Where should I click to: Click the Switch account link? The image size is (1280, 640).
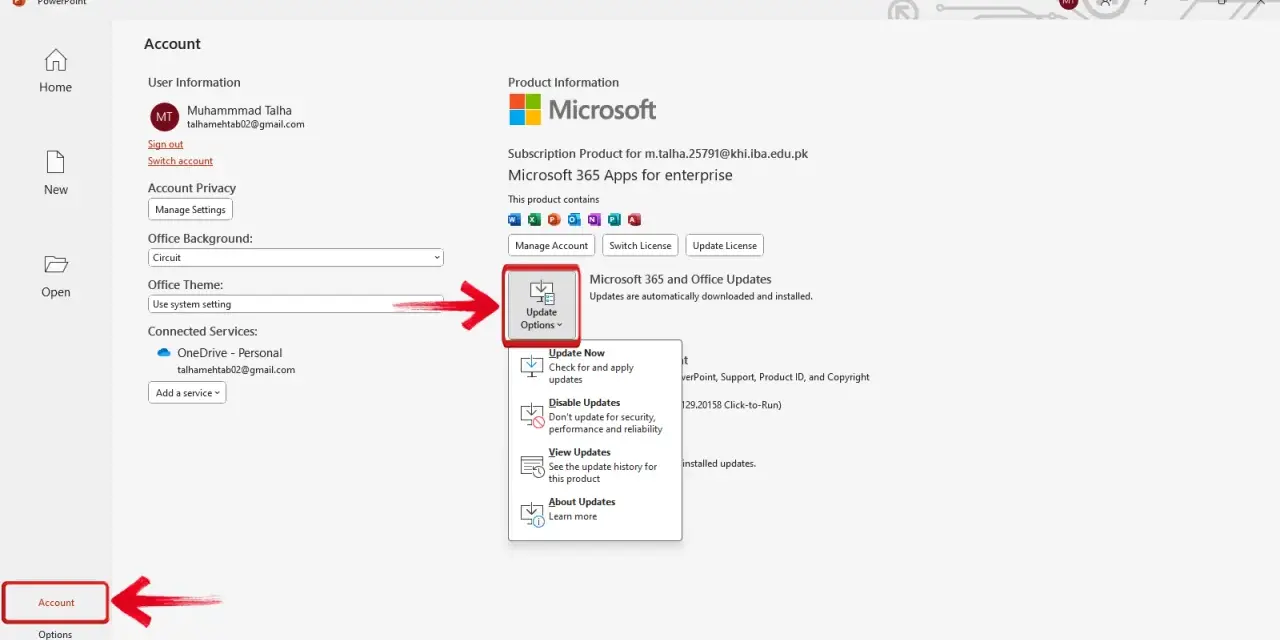(180, 161)
